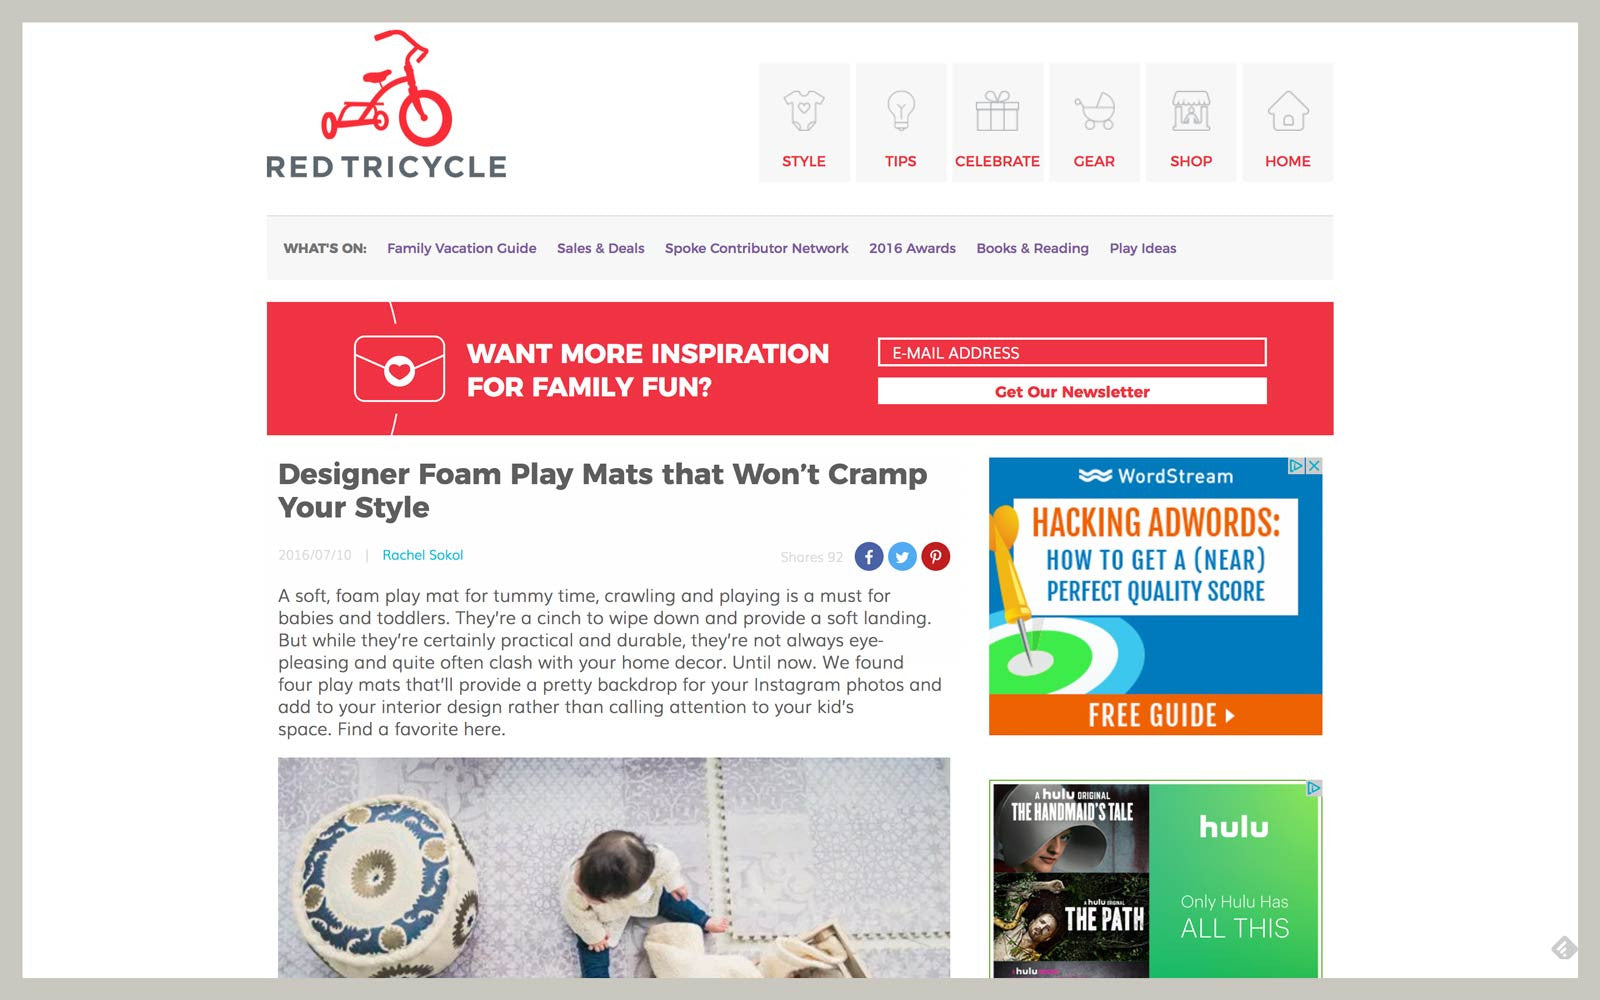
Task: Visit Spoke Contributor Network page
Action: coord(757,248)
